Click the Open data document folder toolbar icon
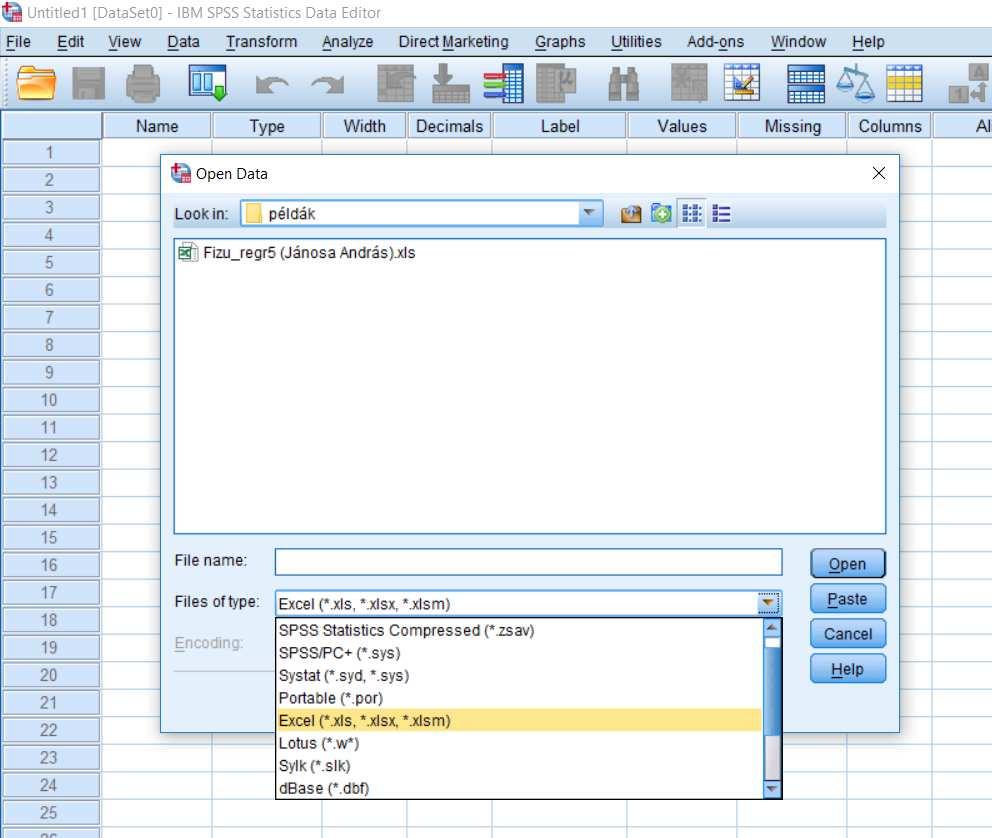992x838 pixels. tap(36, 83)
